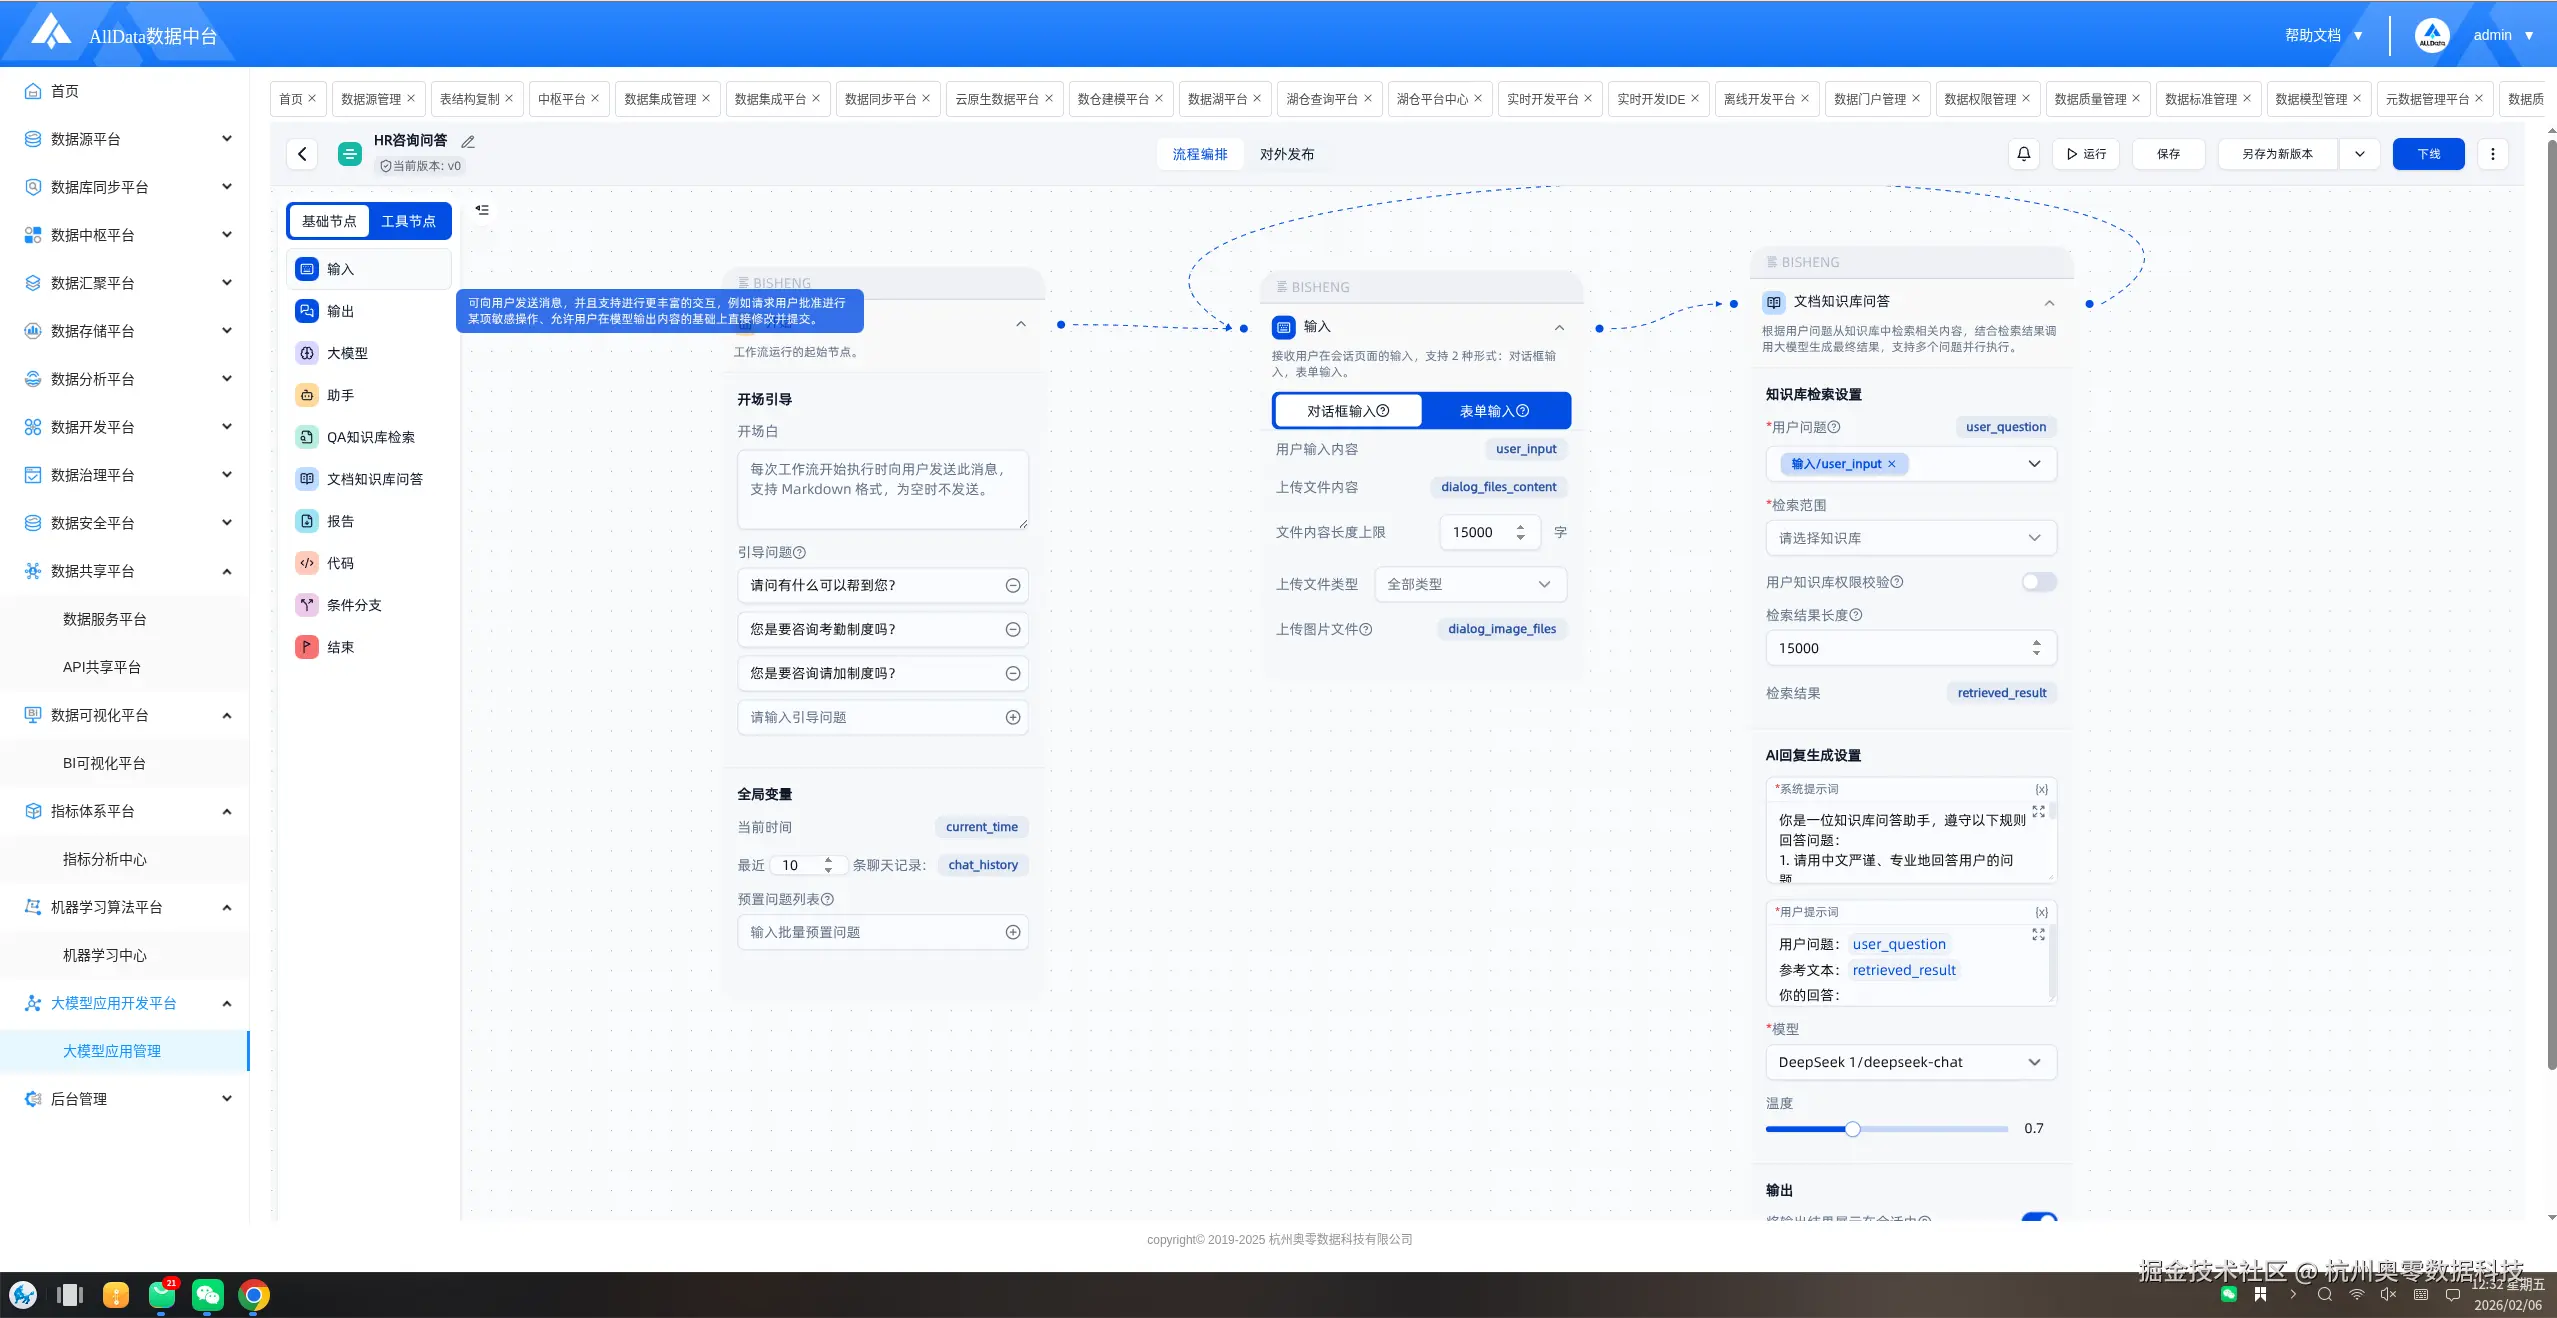Viewport: 2557px width, 1318px height.
Task: Click the collapse node panel icon
Action: pyautogui.click(x=482, y=210)
